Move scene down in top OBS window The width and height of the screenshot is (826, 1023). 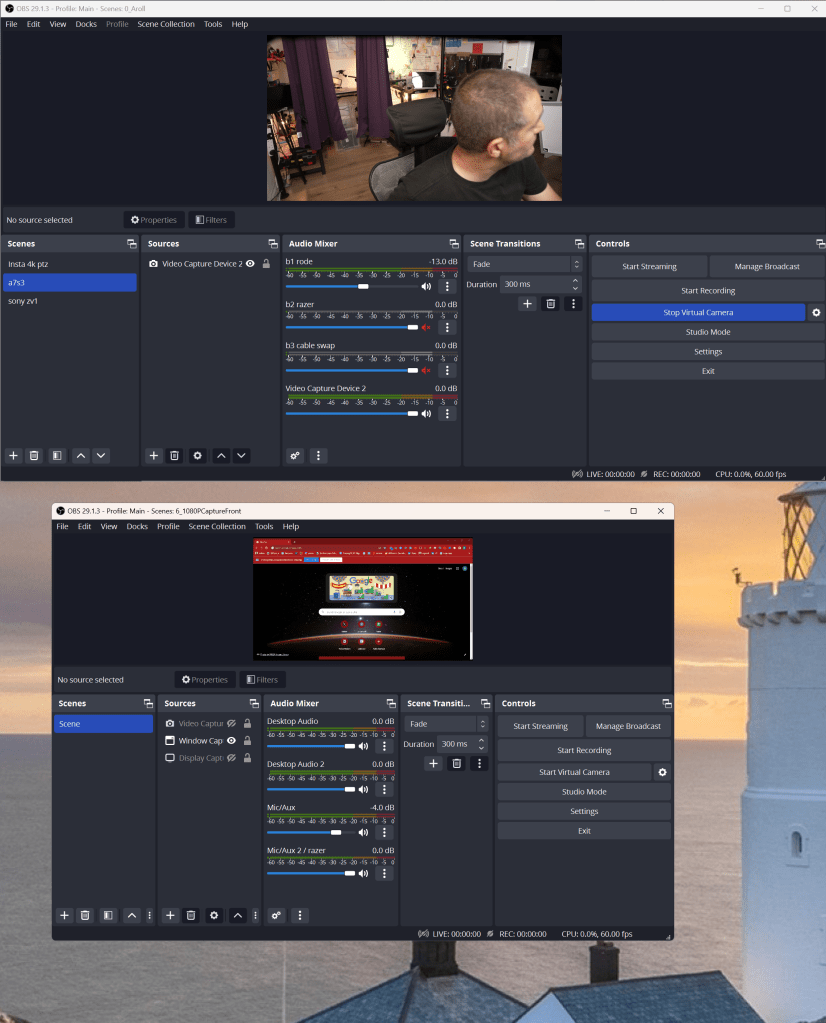click(x=101, y=455)
